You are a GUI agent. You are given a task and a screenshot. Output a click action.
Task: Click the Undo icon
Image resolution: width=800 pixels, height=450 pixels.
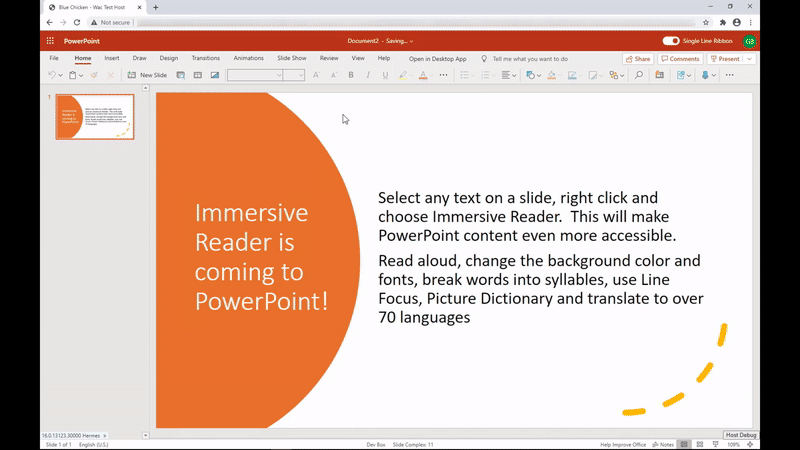coord(51,75)
